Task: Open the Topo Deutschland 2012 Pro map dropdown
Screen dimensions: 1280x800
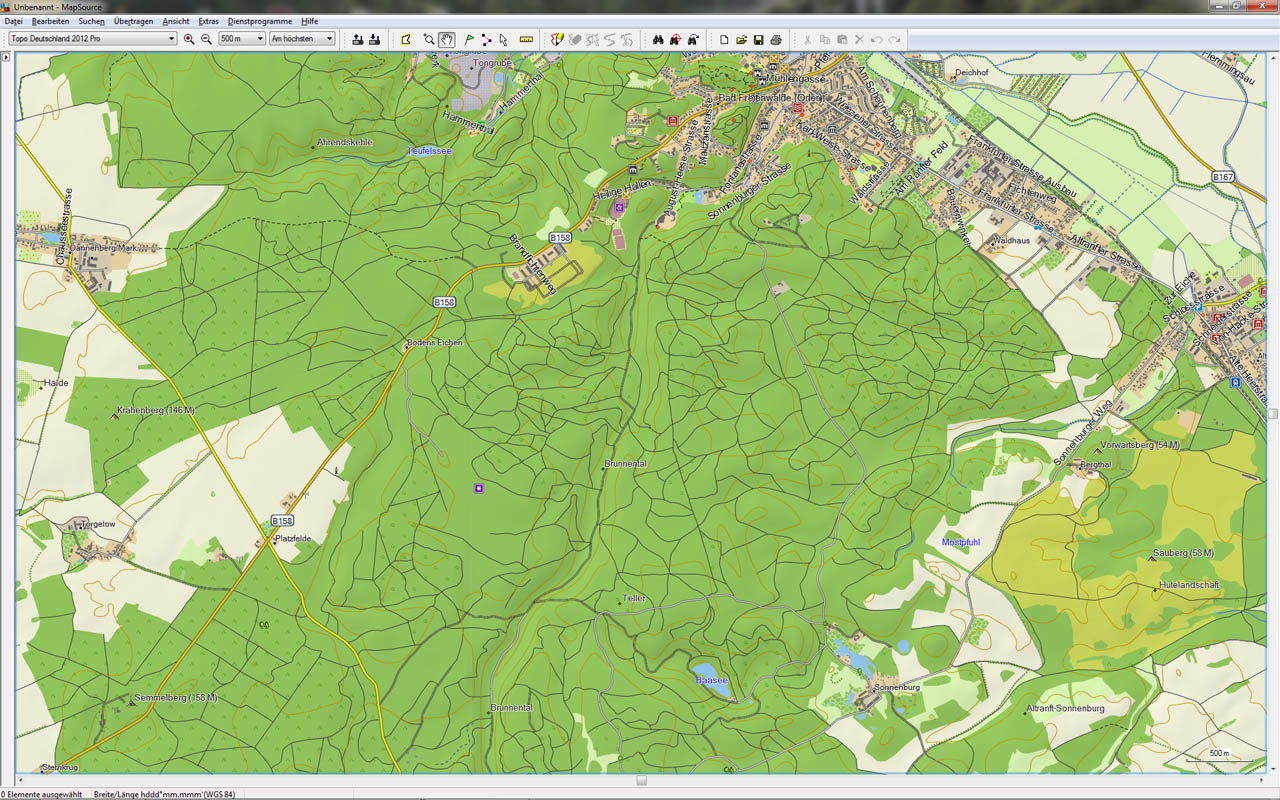Action: (x=91, y=39)
